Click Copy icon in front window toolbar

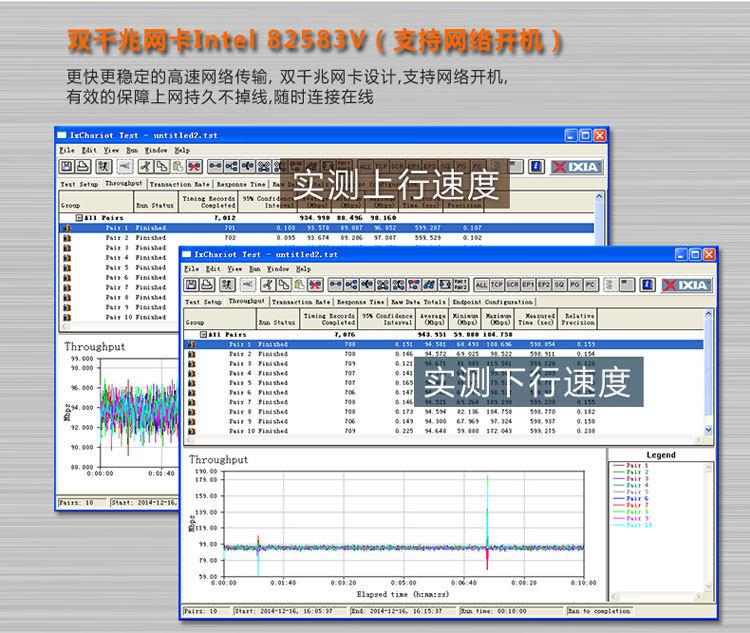[284, 285]
